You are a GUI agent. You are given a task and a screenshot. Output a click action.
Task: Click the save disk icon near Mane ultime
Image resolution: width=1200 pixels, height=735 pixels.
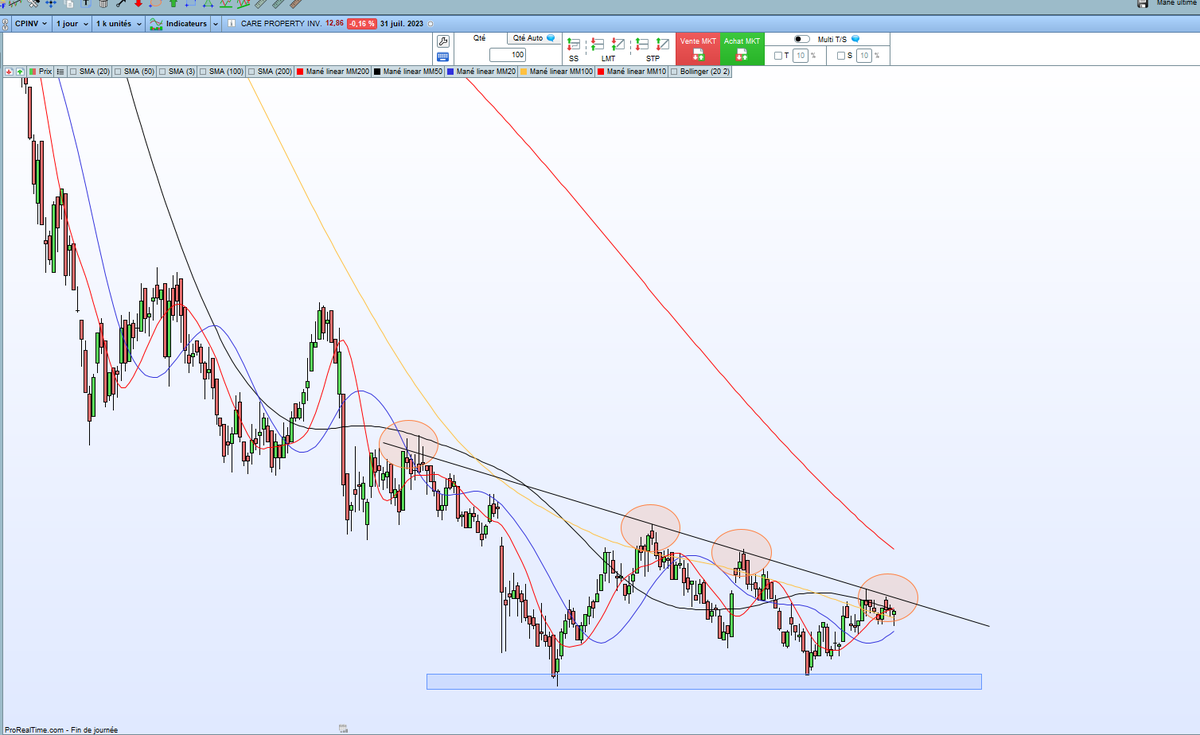click(1143, 4)
